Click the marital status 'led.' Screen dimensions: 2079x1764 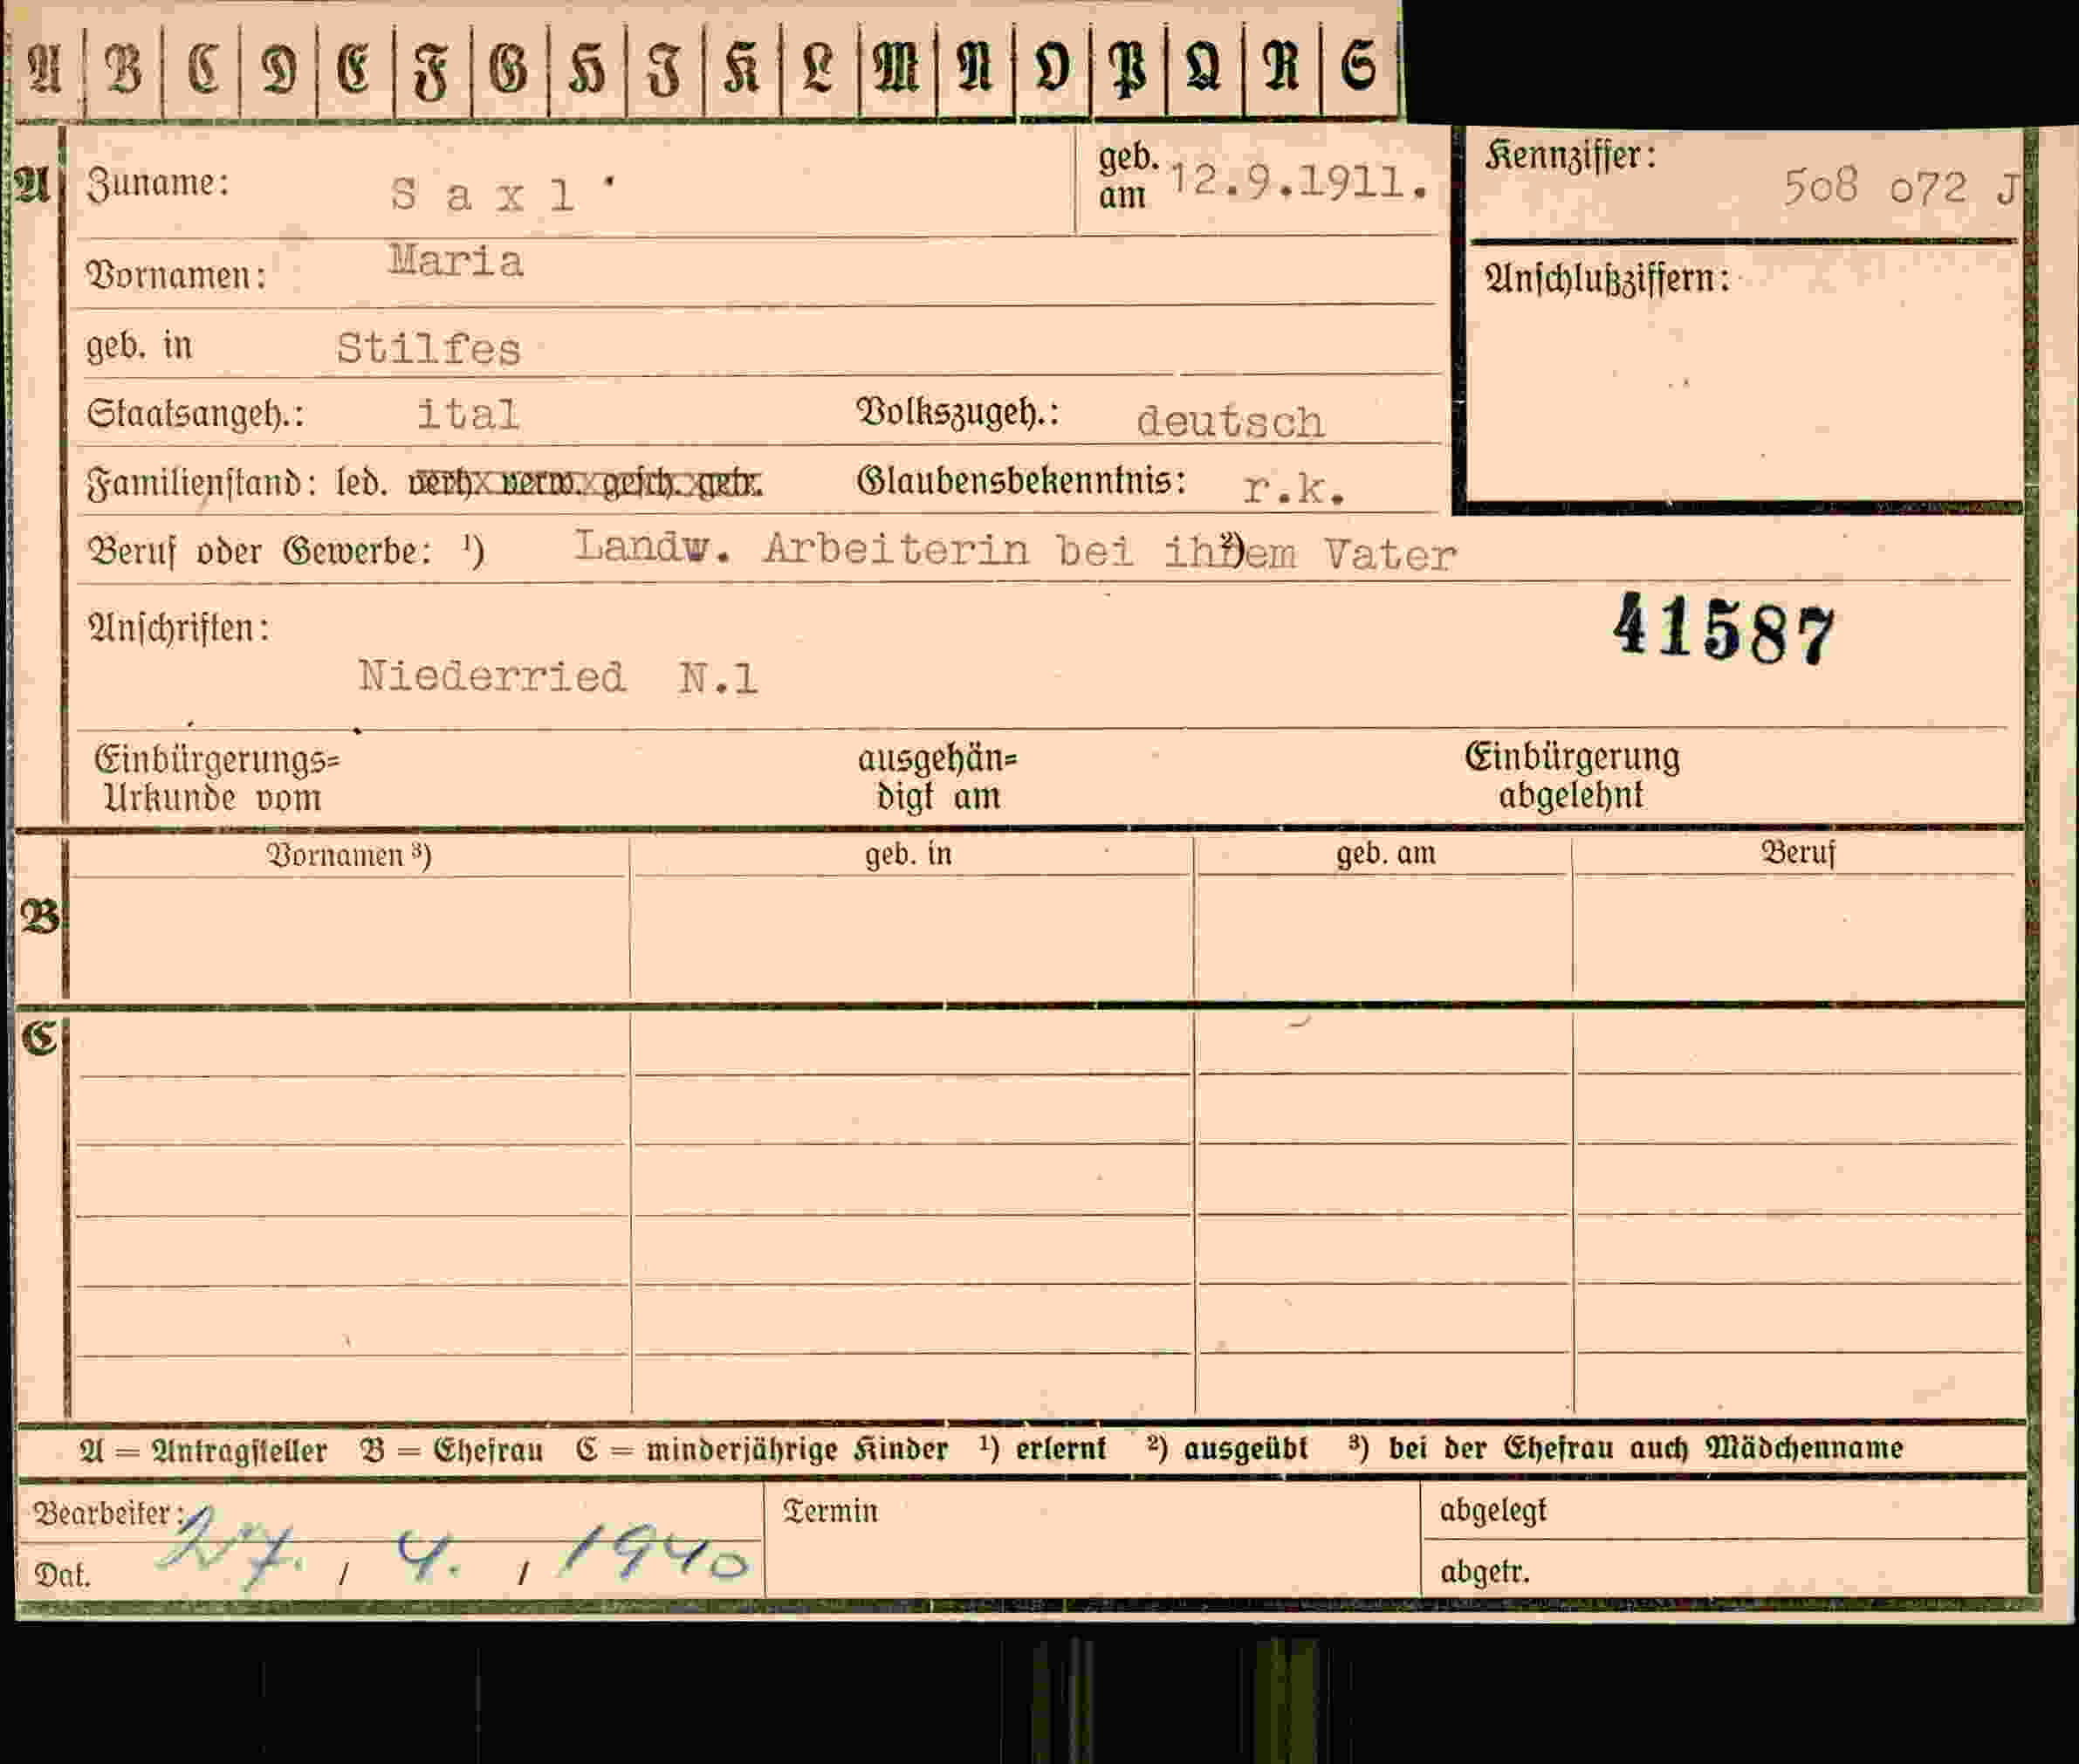pos(361,483)
